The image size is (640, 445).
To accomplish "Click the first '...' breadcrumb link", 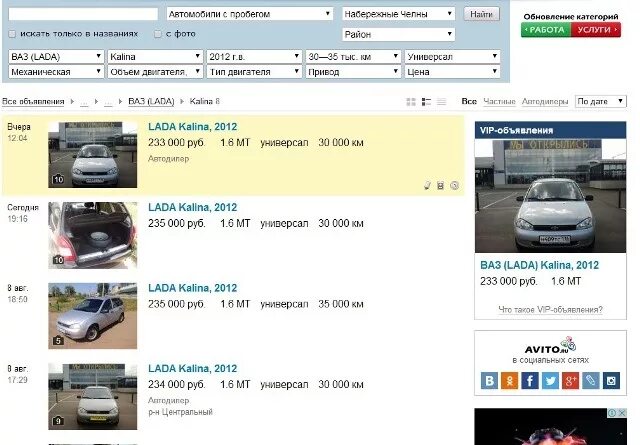I will point(84,102).
